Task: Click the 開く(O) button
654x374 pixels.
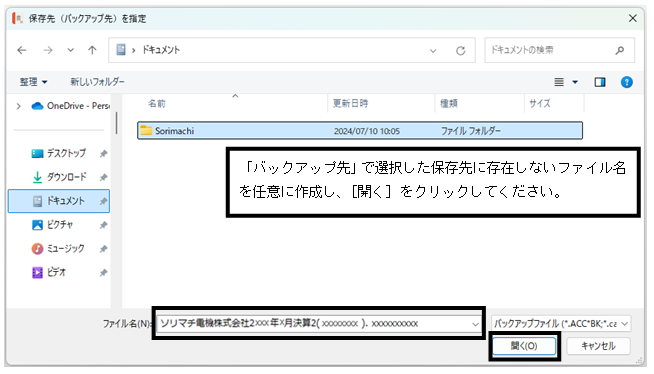Action: 524,346
